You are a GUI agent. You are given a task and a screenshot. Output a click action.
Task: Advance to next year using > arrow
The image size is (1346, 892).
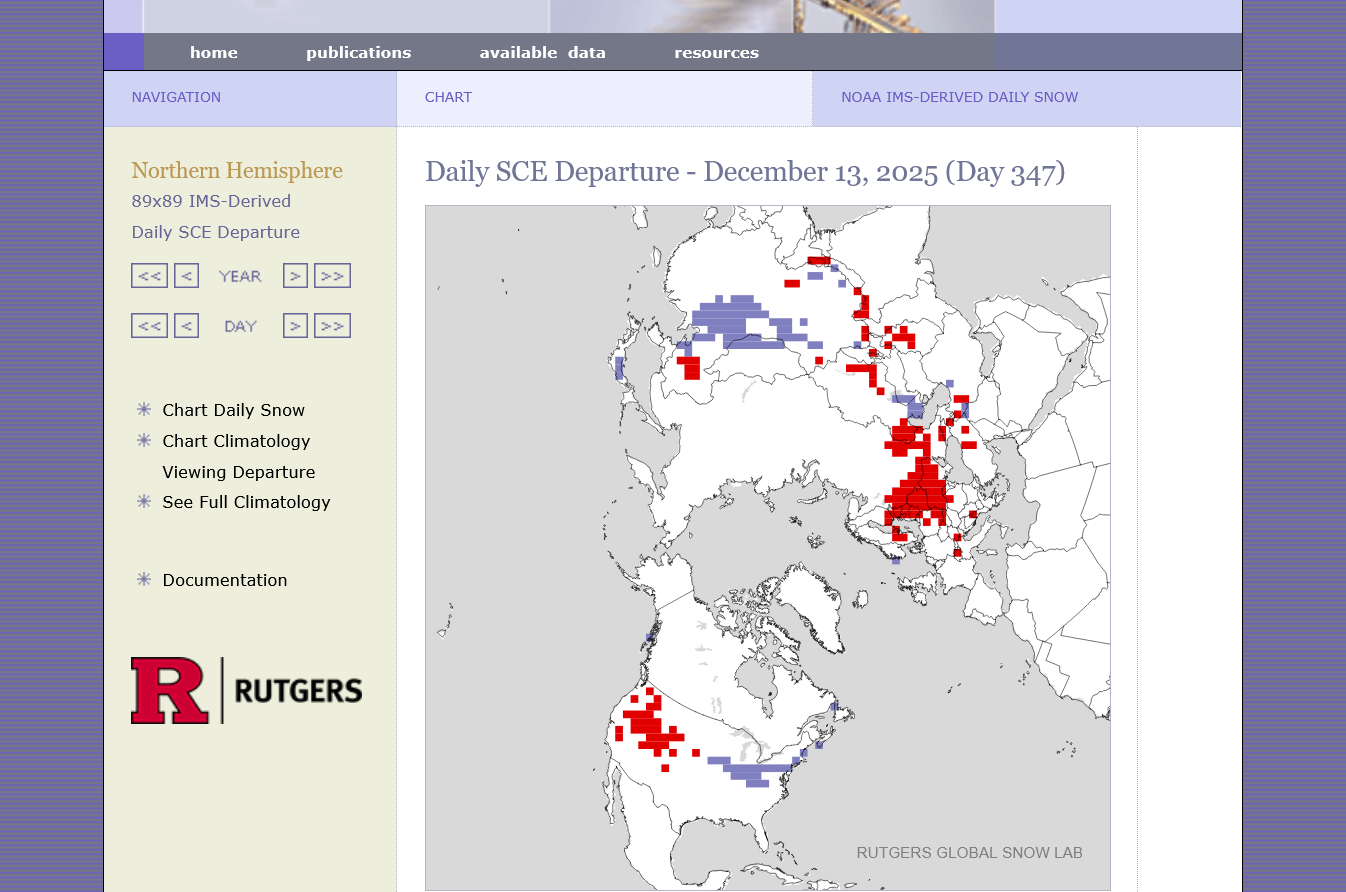295,276
